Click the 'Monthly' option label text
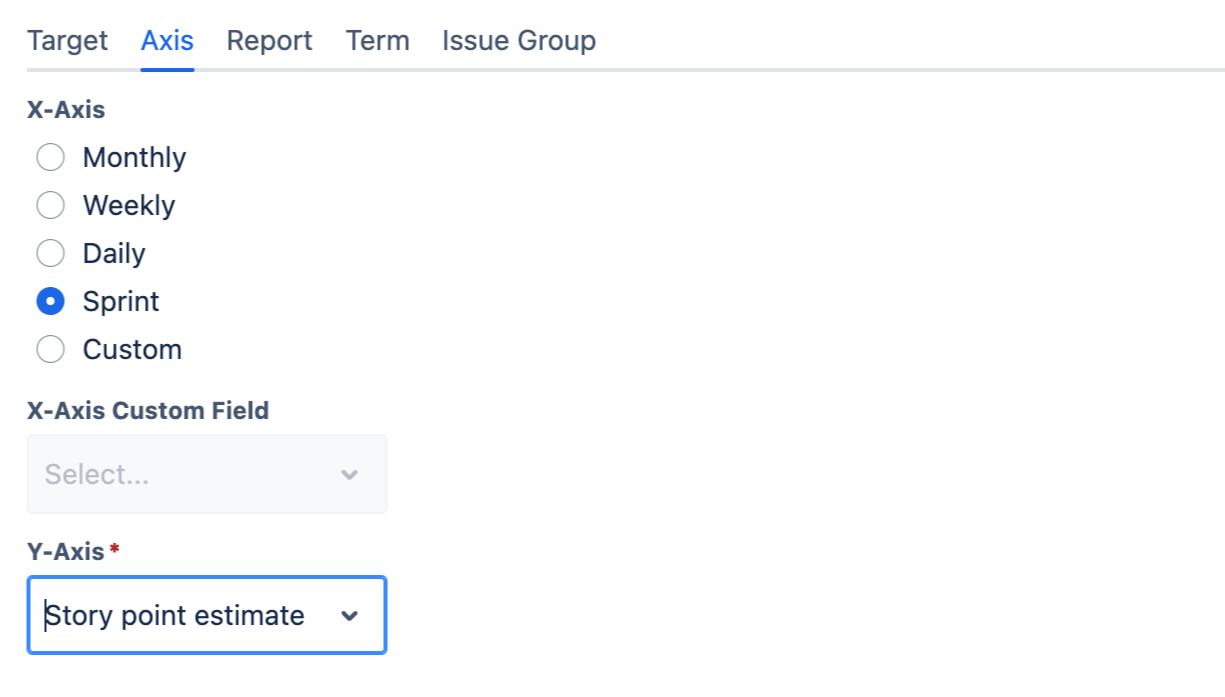The image size is (1225, 697). [134, 158]
